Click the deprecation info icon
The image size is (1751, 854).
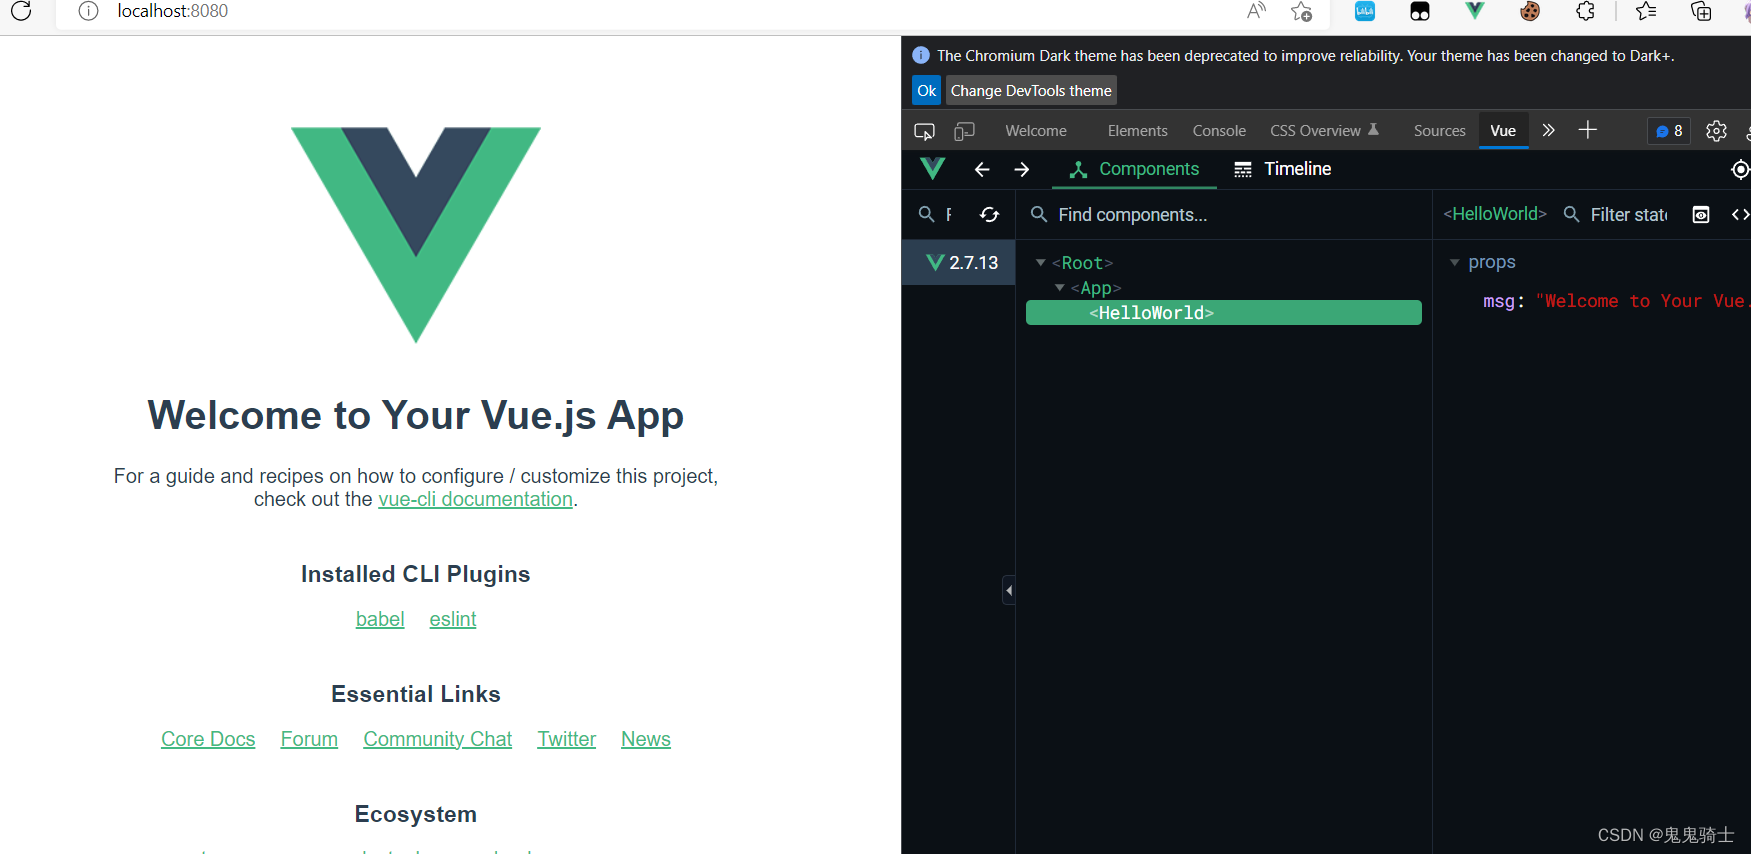coord(921,55)
